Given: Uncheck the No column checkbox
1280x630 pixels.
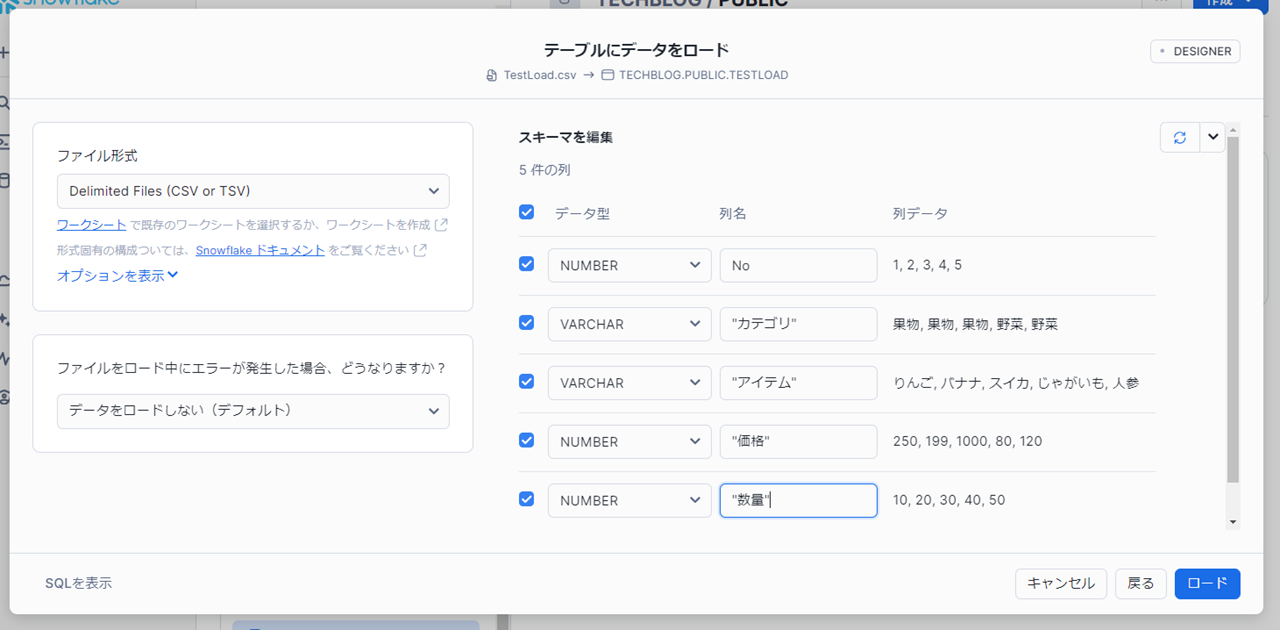Looking at the screenshot, I should (x=527, y=264).
